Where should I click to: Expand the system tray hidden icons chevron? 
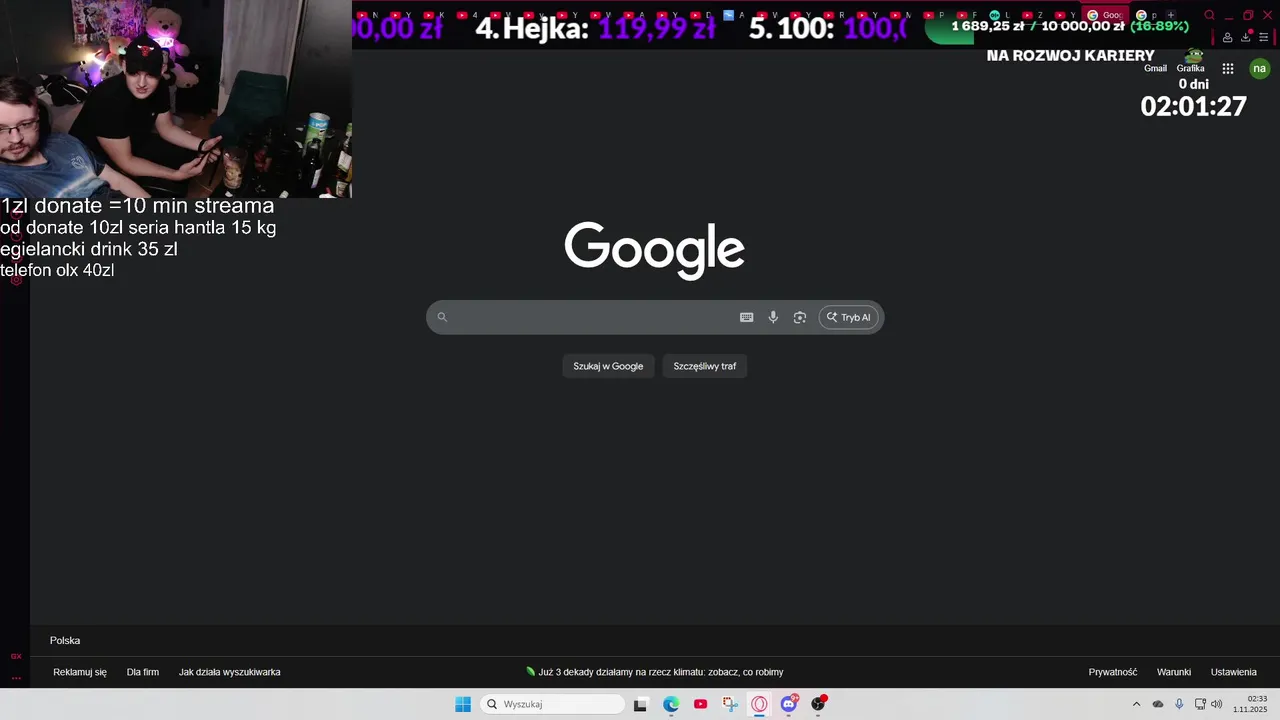(1136, 704)
